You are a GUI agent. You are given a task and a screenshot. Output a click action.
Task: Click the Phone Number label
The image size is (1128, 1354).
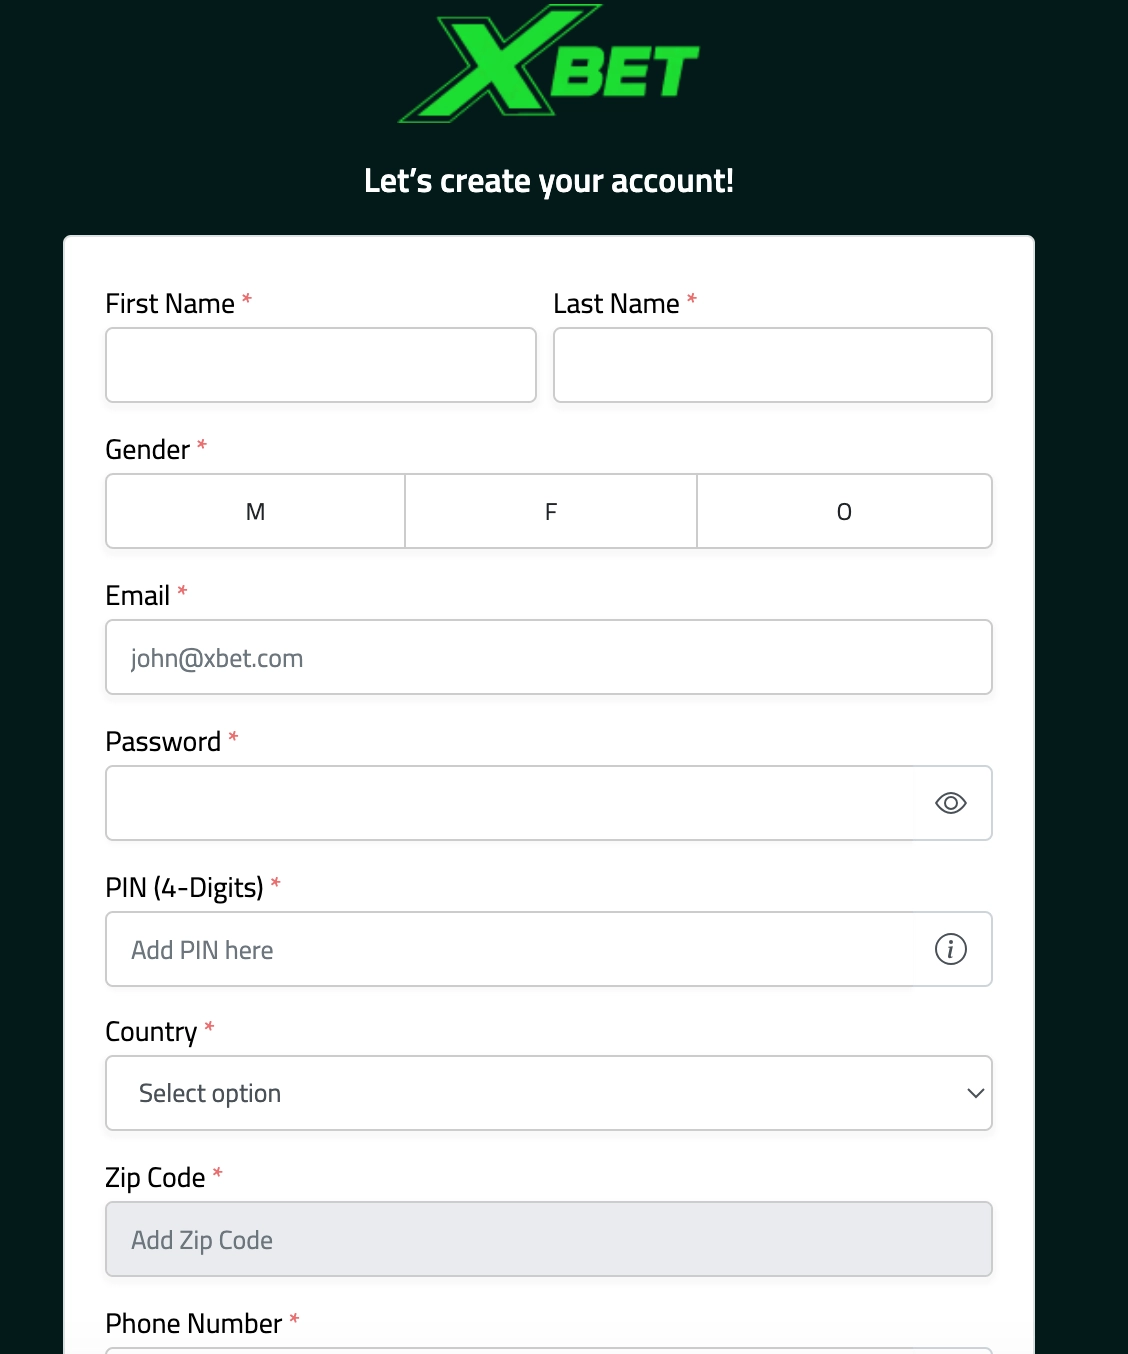tap(194, 1323)
